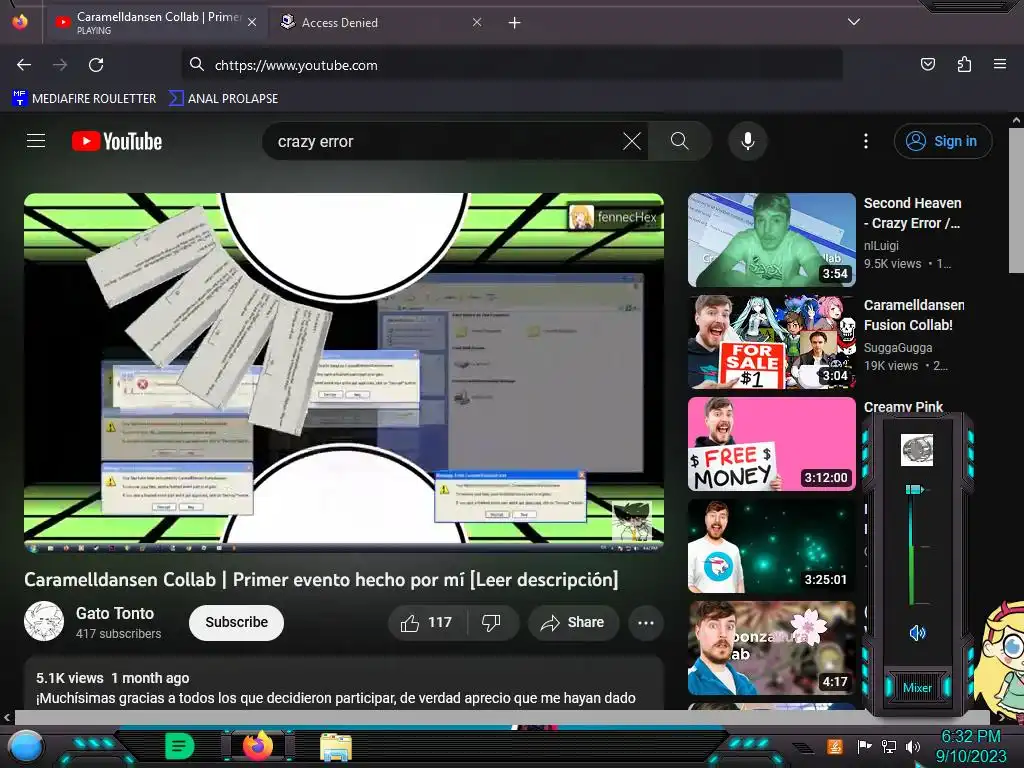The height and width of the screenshot is (768, 1024).
Task: Click the video title text
Action: [321, 580]
